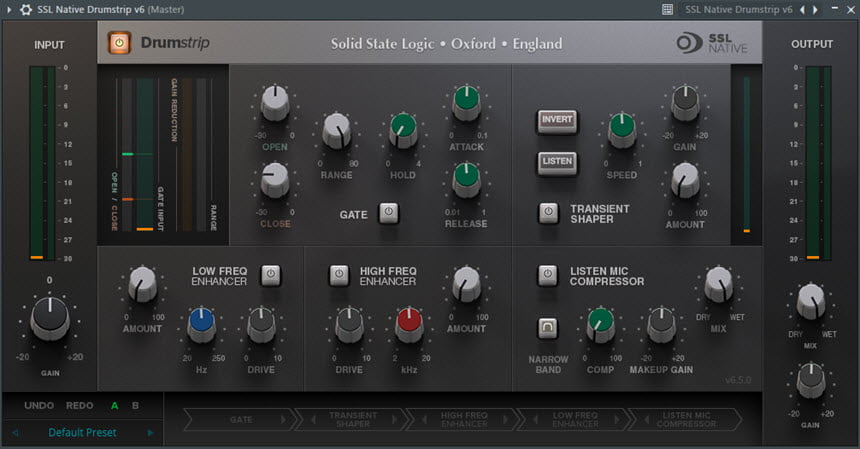
Task: Click the green COMP knob
Action: pos(601,325)
